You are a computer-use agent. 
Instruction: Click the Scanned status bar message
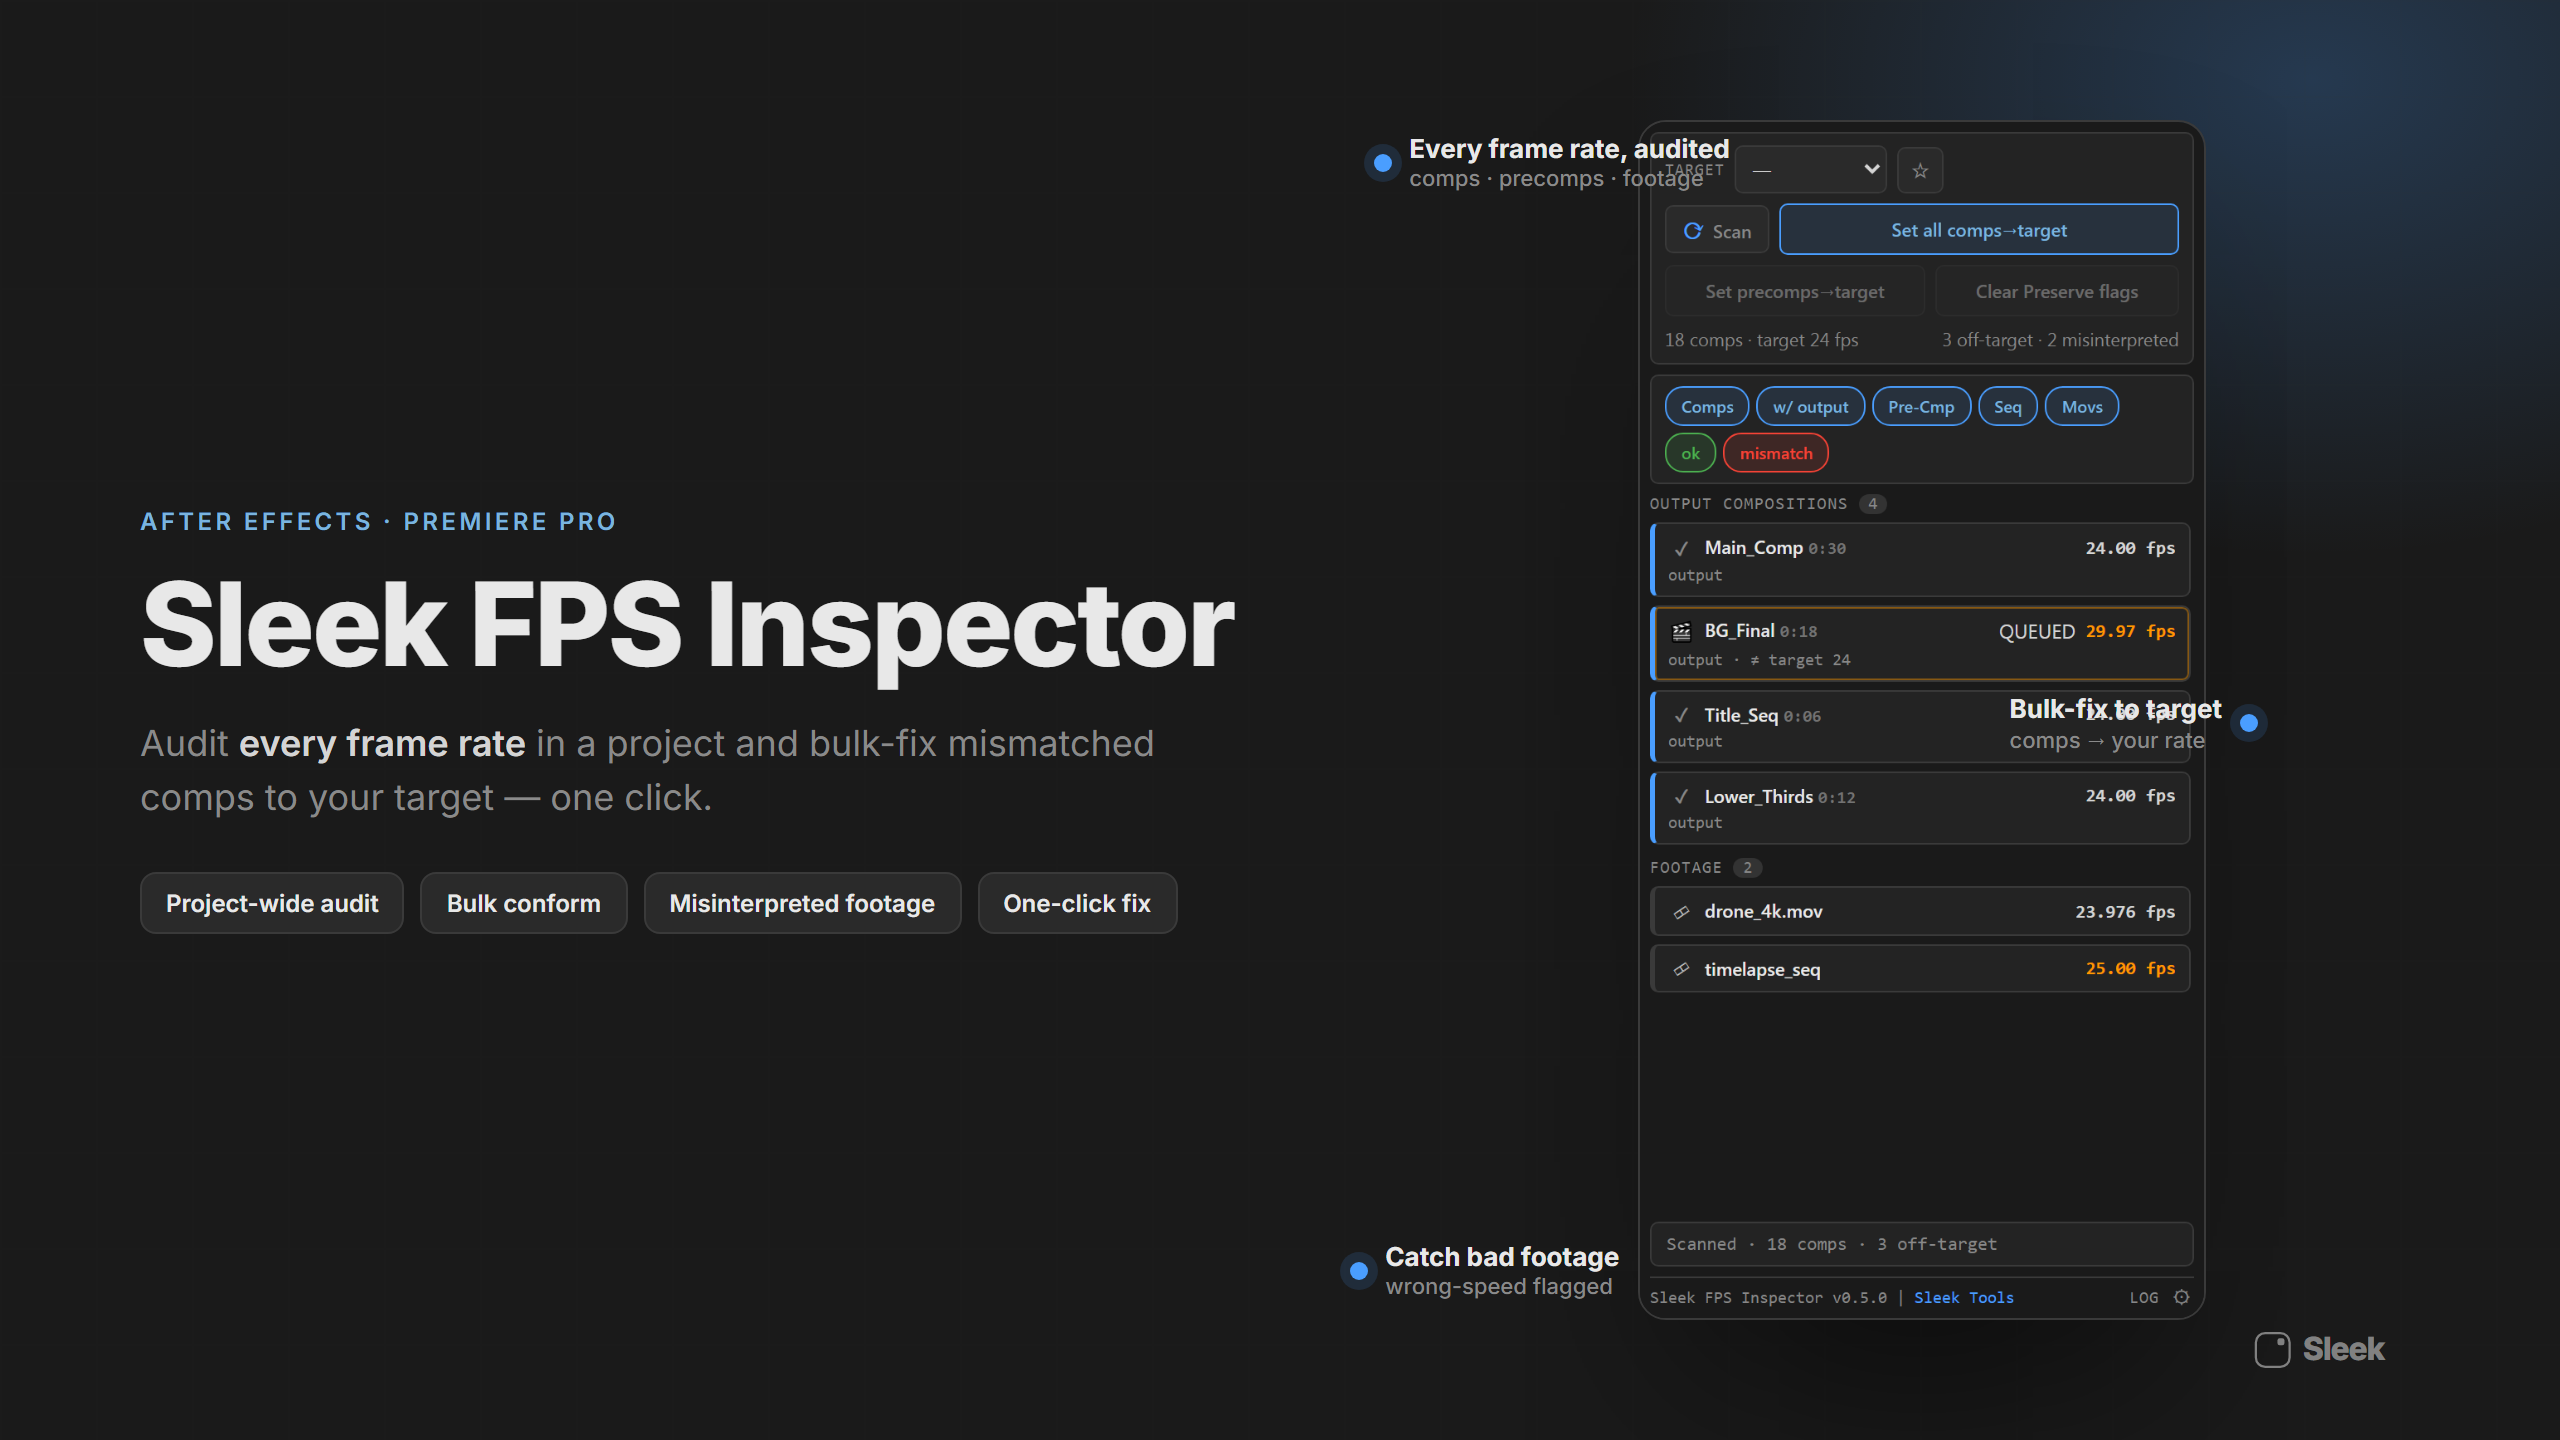[x=1921, y=1244]
